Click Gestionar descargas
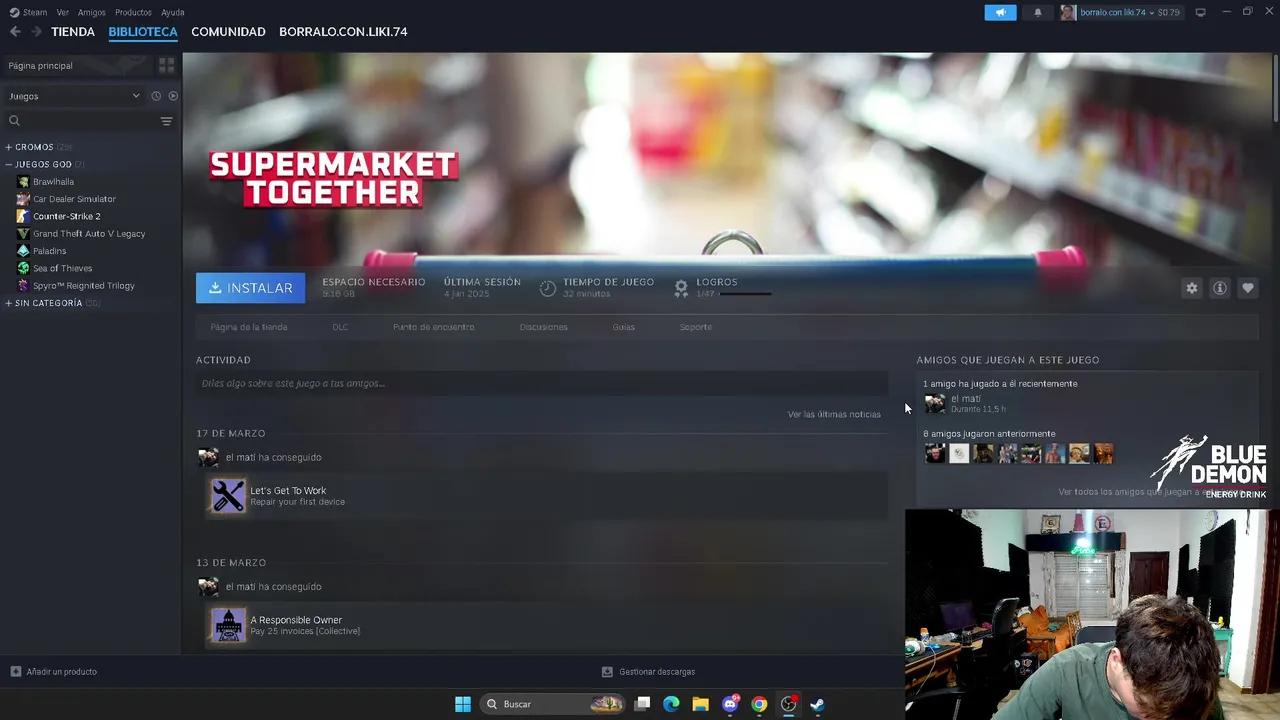This screenshot has width=1280, height=720. coord(657,671)
